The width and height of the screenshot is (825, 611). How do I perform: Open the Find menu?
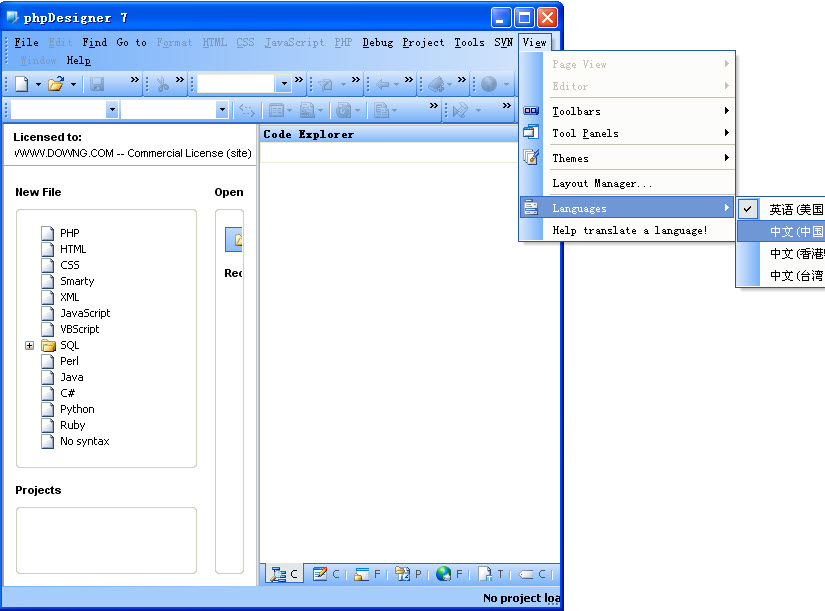tap(95, 42)
